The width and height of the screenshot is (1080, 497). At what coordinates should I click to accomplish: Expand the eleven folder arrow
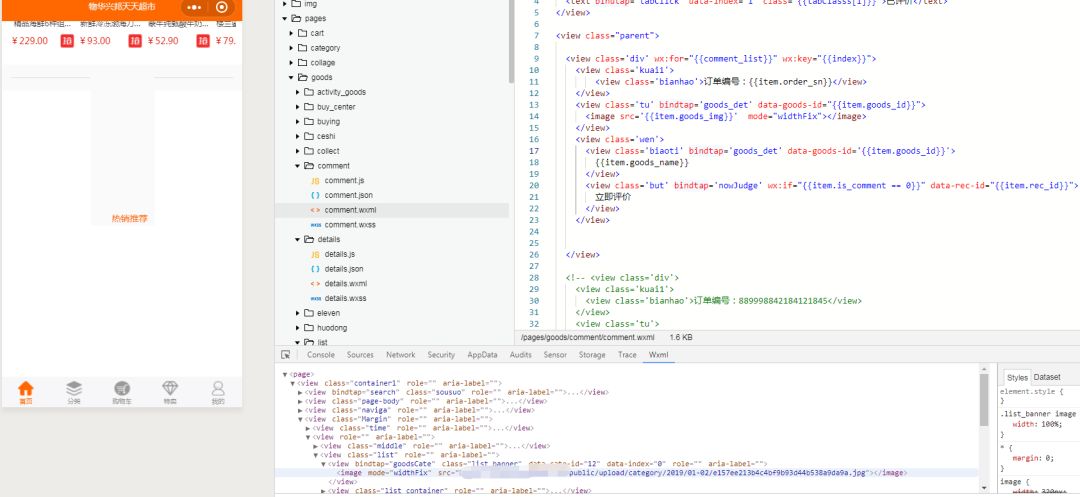[298, 313]
